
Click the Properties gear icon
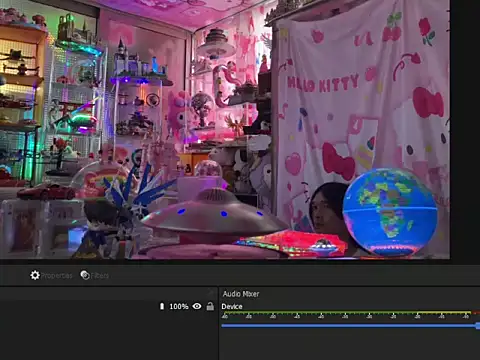tap(35, 275)
